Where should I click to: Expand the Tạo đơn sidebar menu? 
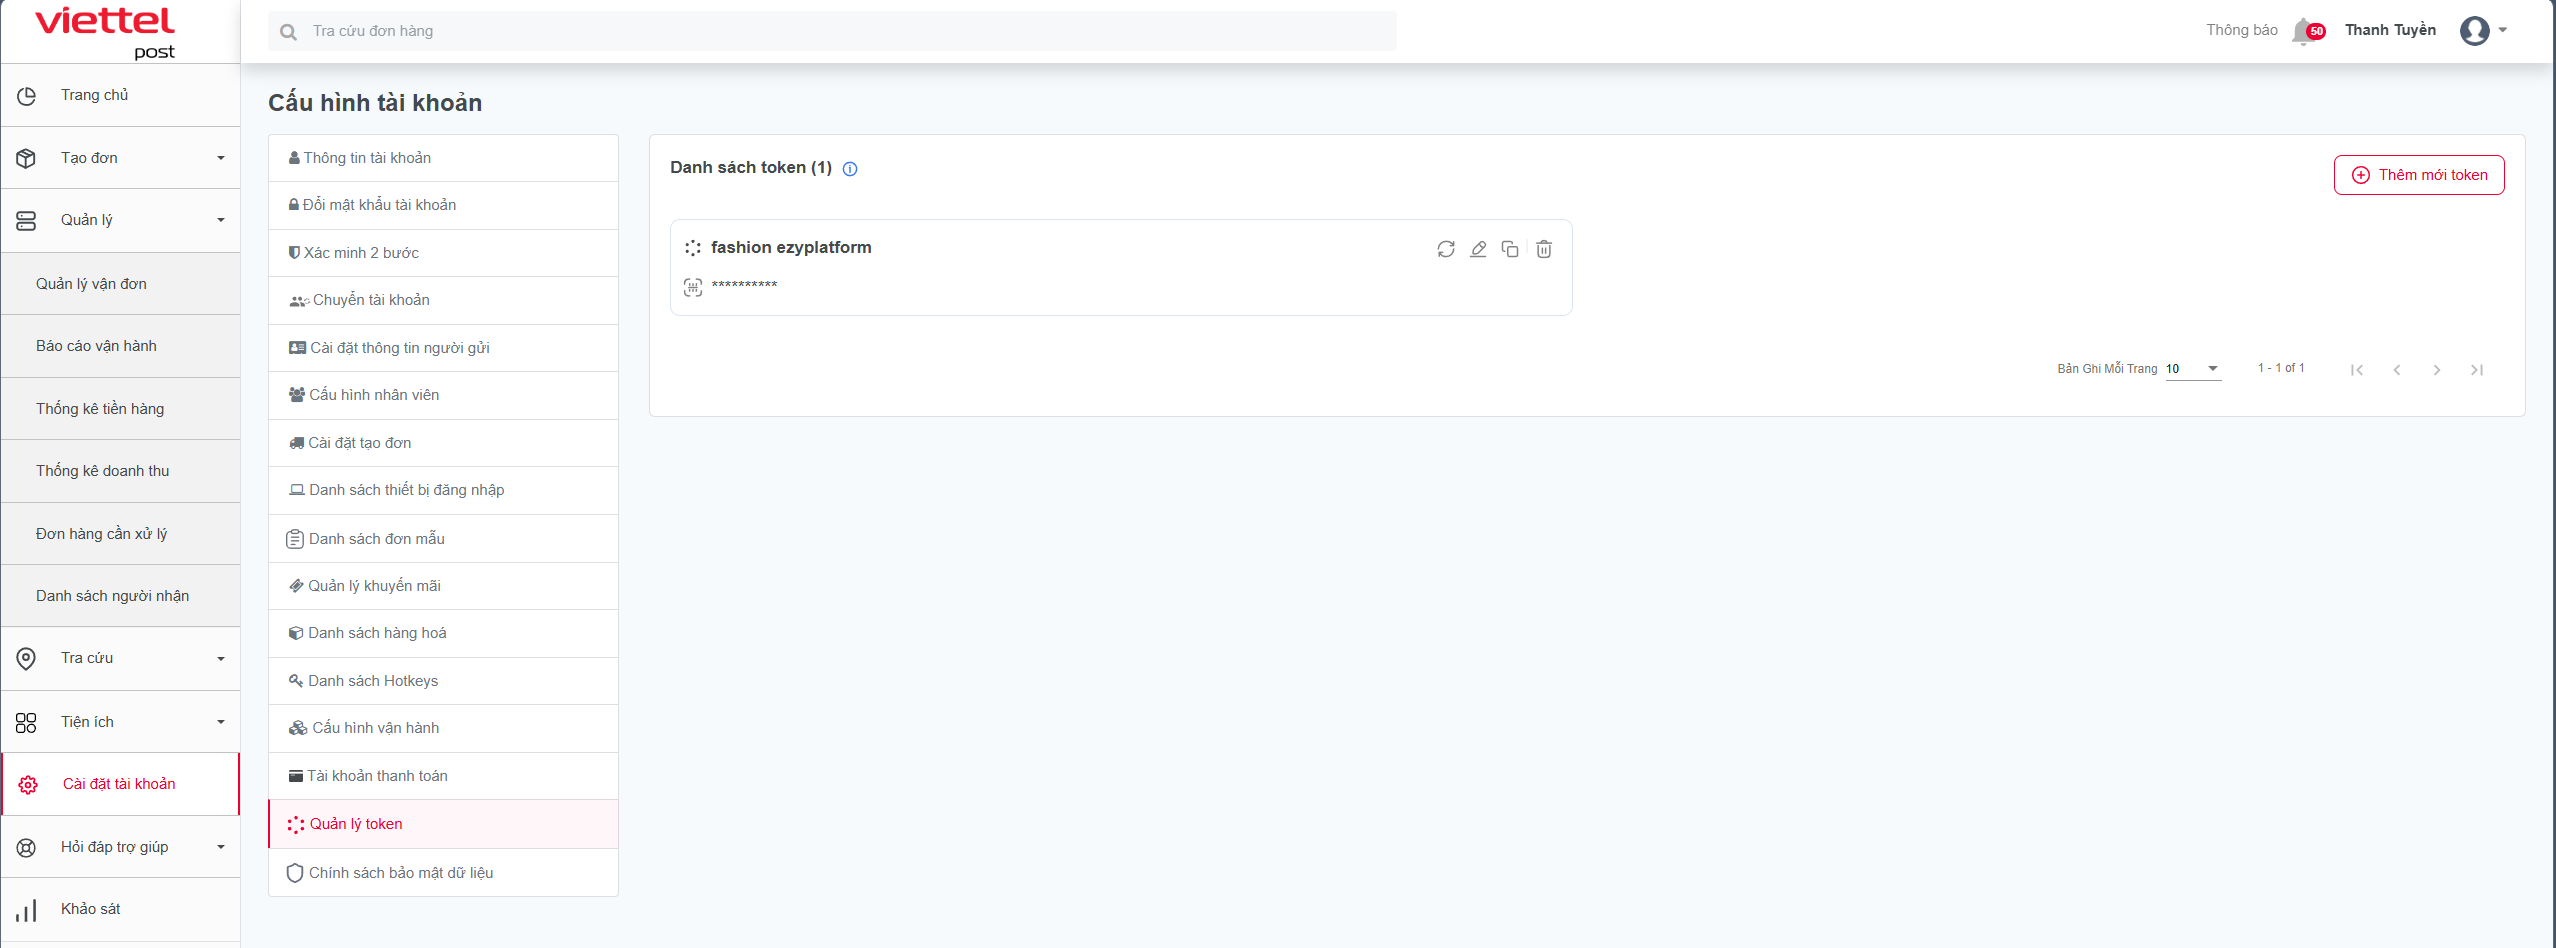[x=120, y=158]
